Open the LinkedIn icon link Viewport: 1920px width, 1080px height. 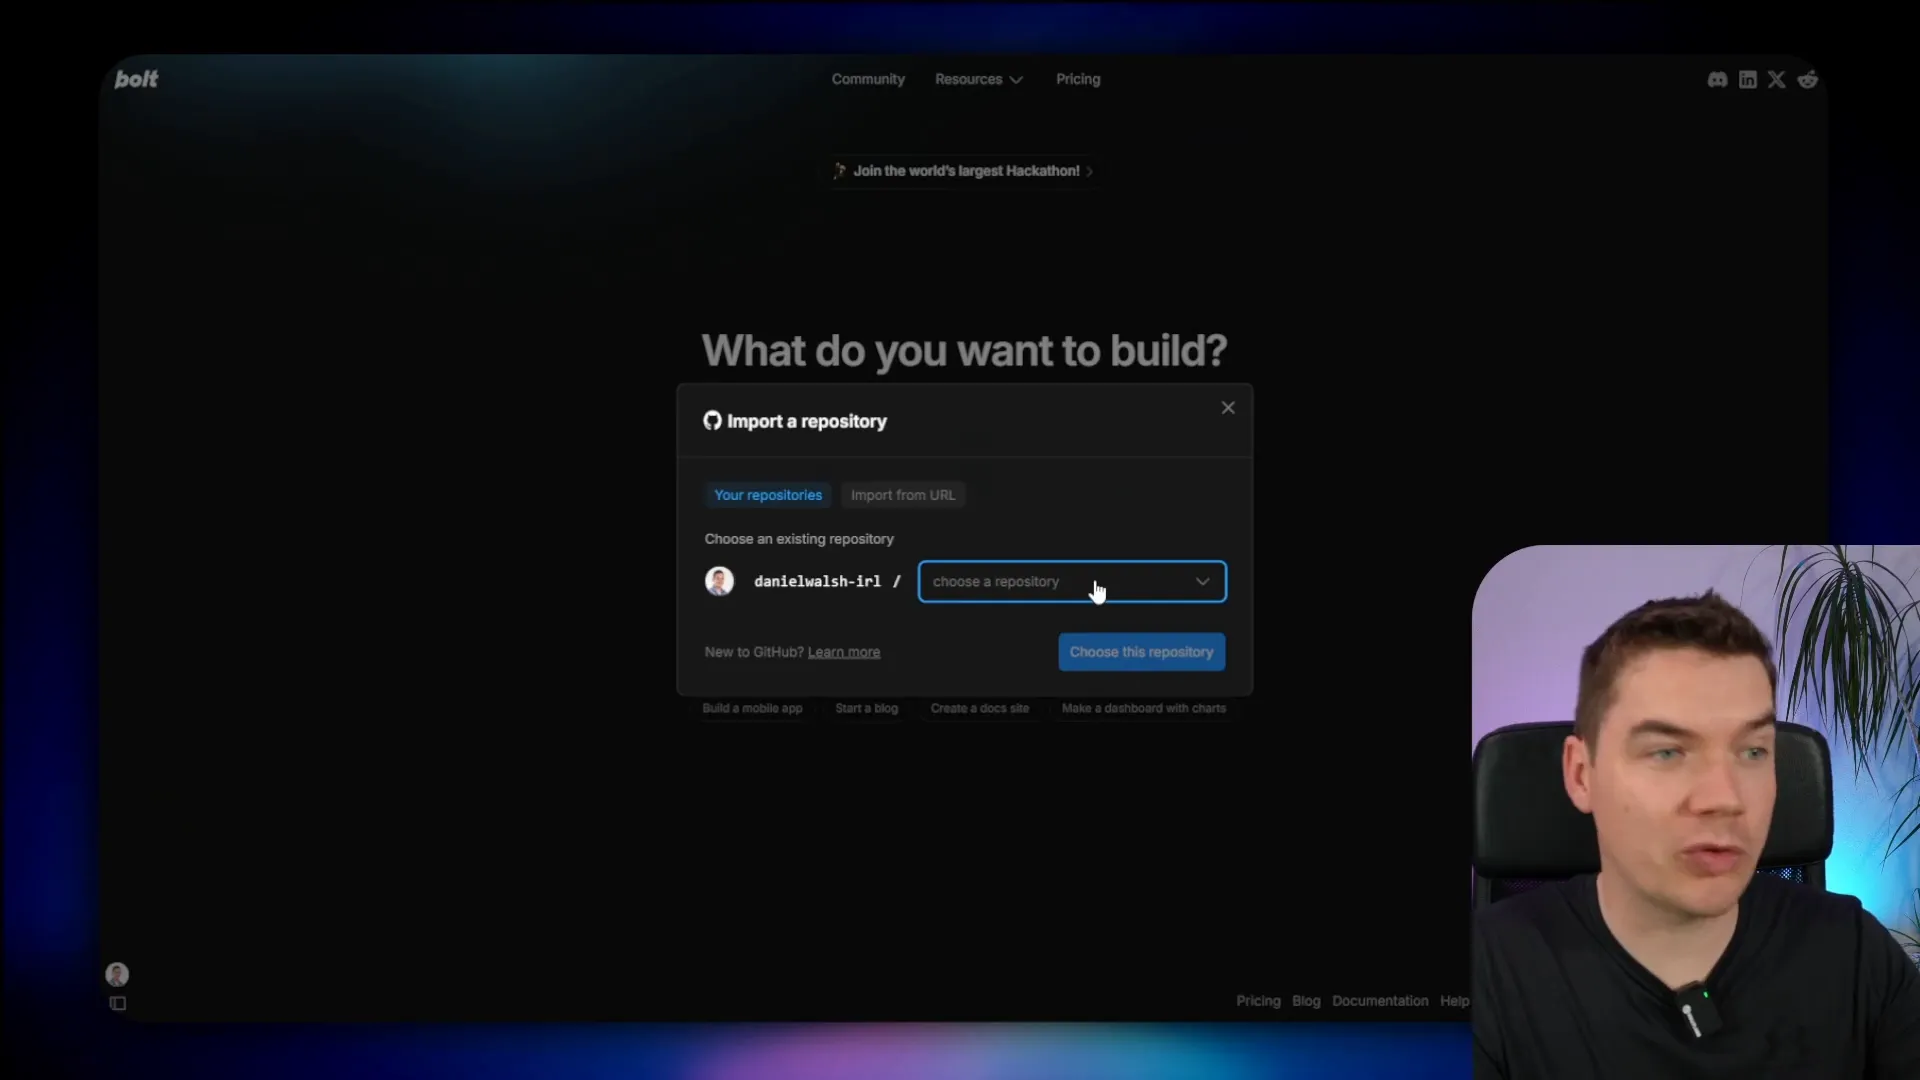1747,80
